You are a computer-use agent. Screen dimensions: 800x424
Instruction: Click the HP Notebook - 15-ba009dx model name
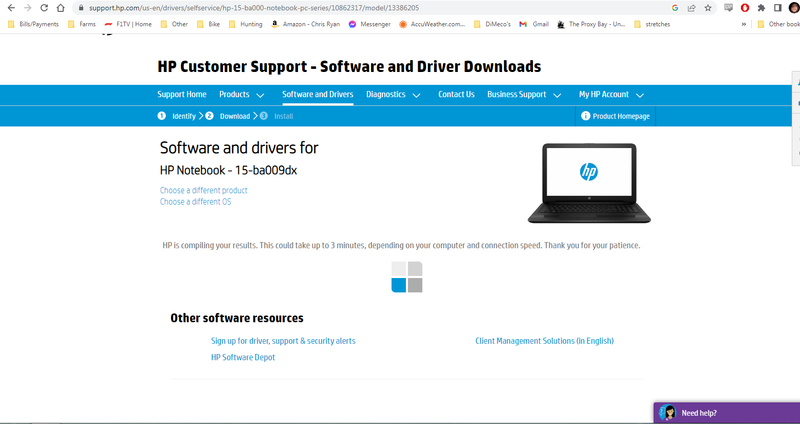(x=228, y=170)
